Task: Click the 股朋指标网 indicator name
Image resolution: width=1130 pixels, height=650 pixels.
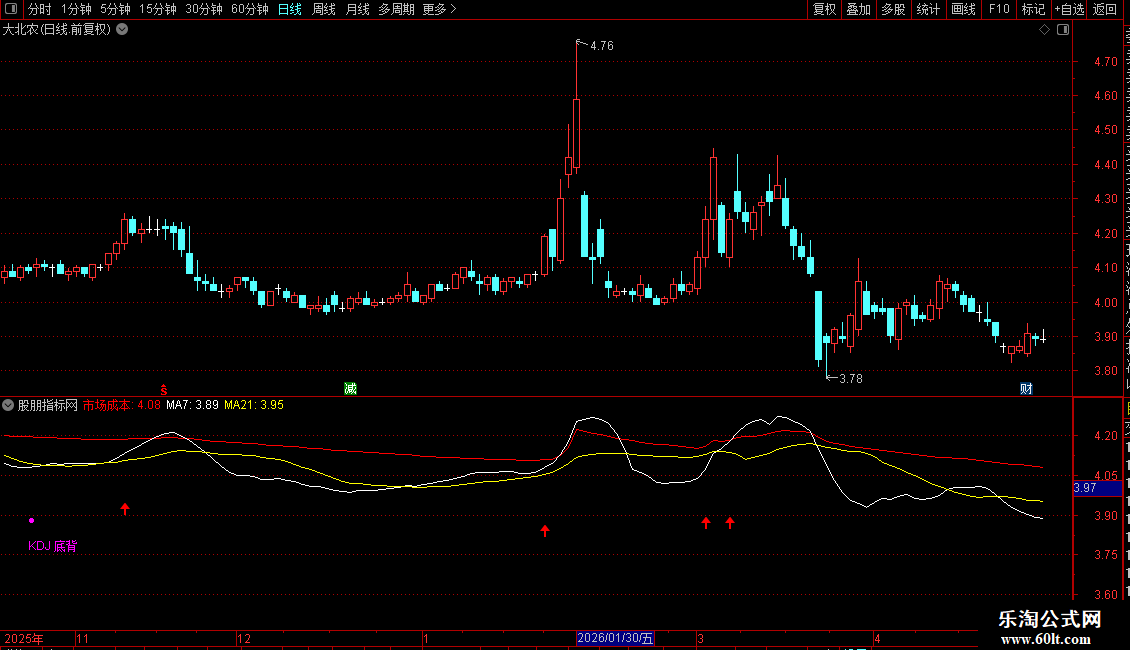Action: [x=48, y=405]
